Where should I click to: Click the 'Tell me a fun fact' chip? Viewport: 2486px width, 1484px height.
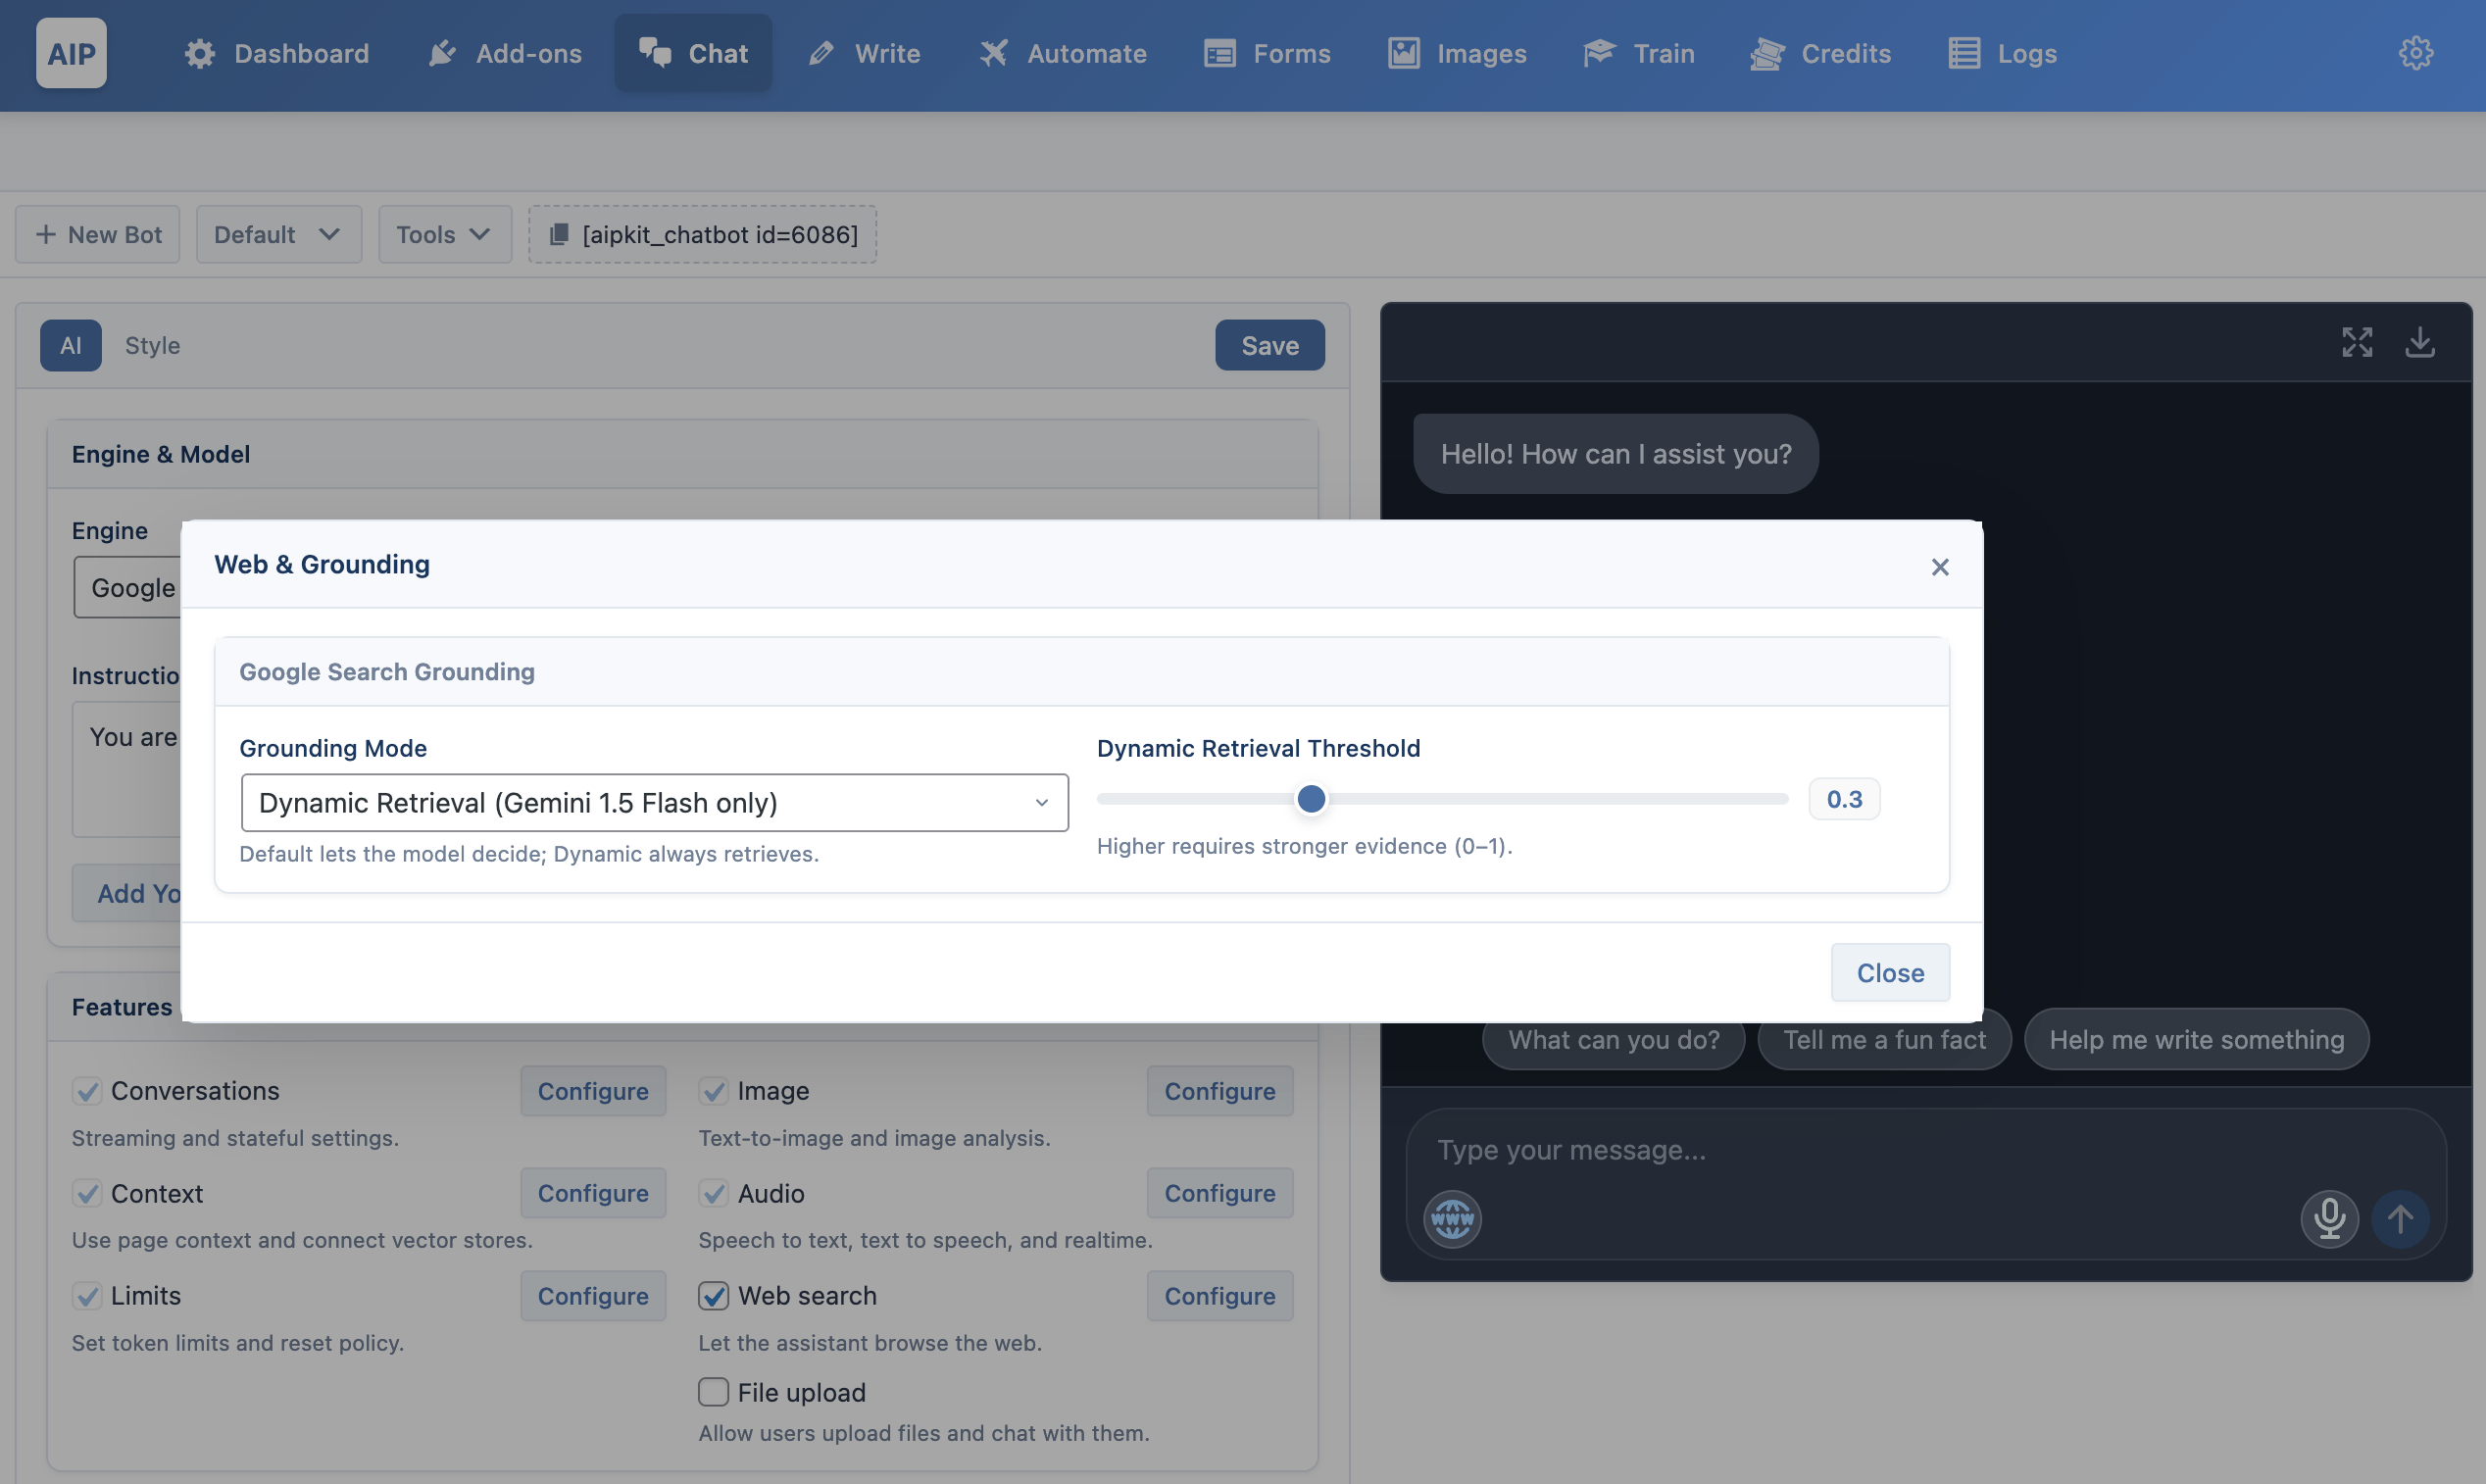point(1884,1040)
